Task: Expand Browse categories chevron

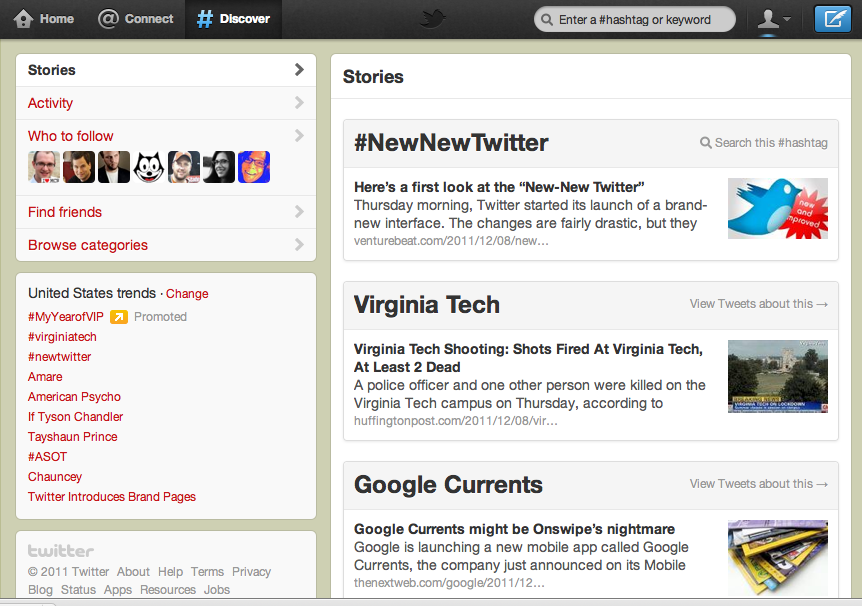Action: tap(299, 245)
